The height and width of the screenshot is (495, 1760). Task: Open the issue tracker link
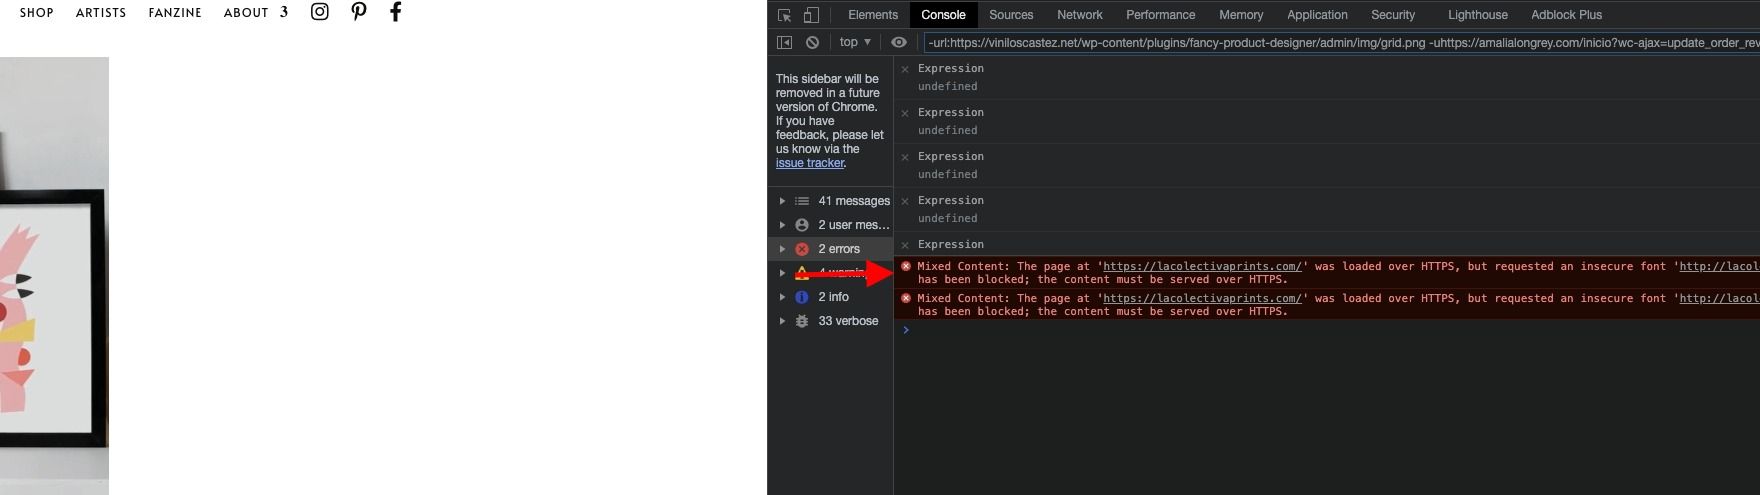(810, 163)
